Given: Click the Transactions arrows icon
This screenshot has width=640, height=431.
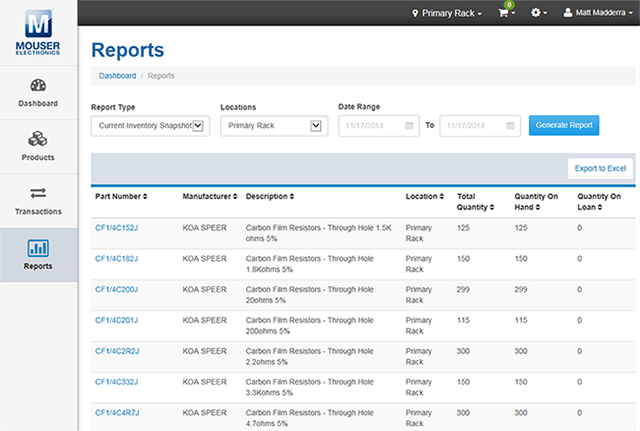Looking at the screenshot, I should tap(38, 193).
